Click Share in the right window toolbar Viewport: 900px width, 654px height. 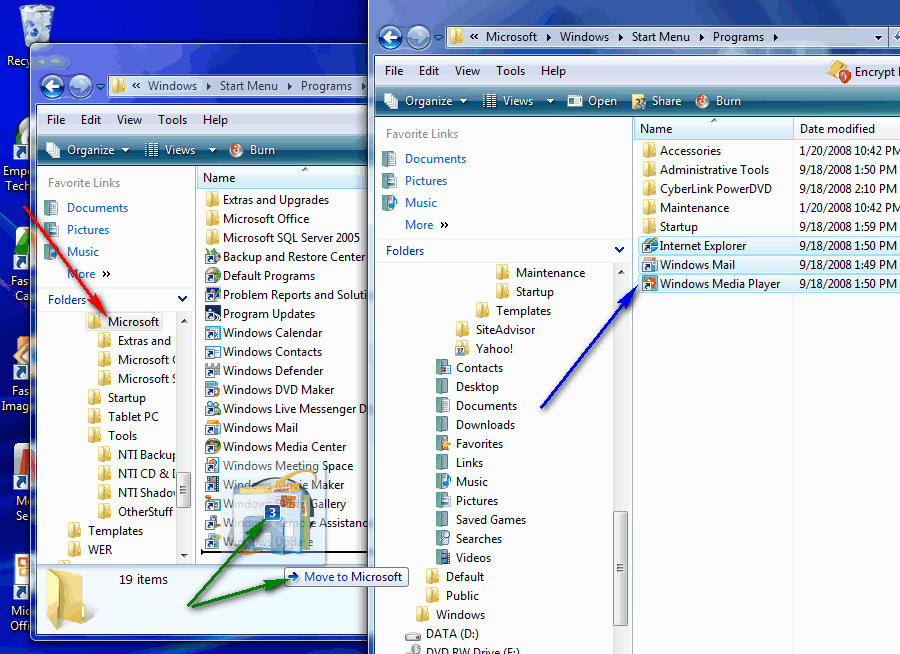pos(657,101)
